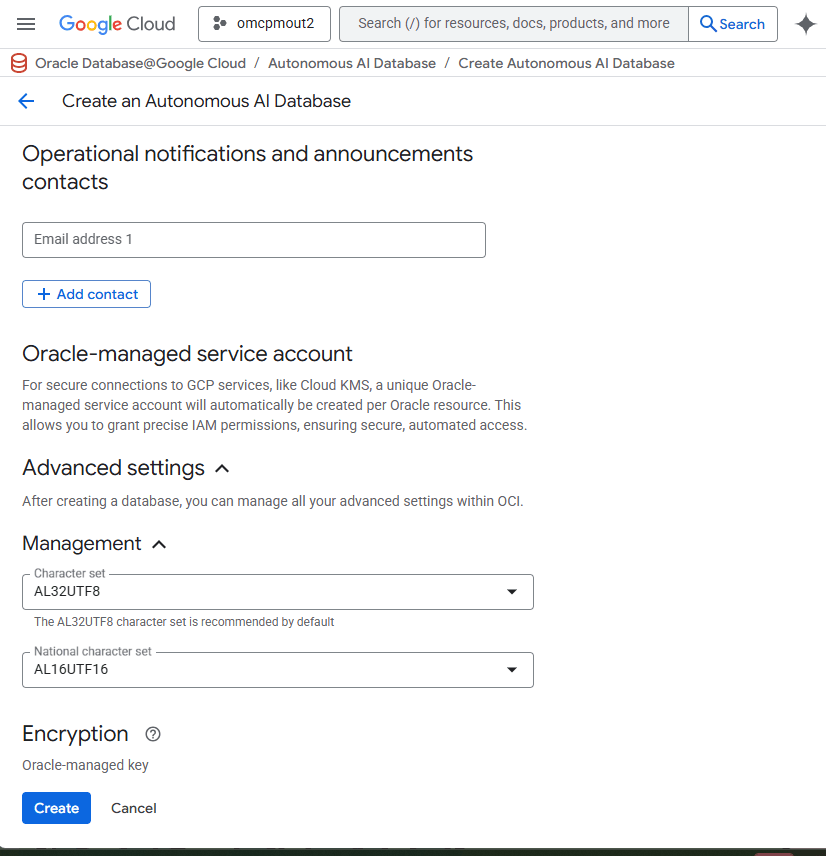This screenshot has width=826, height=856.
Task: Open the Character set dropdown
Action: (x=513, y=591)
